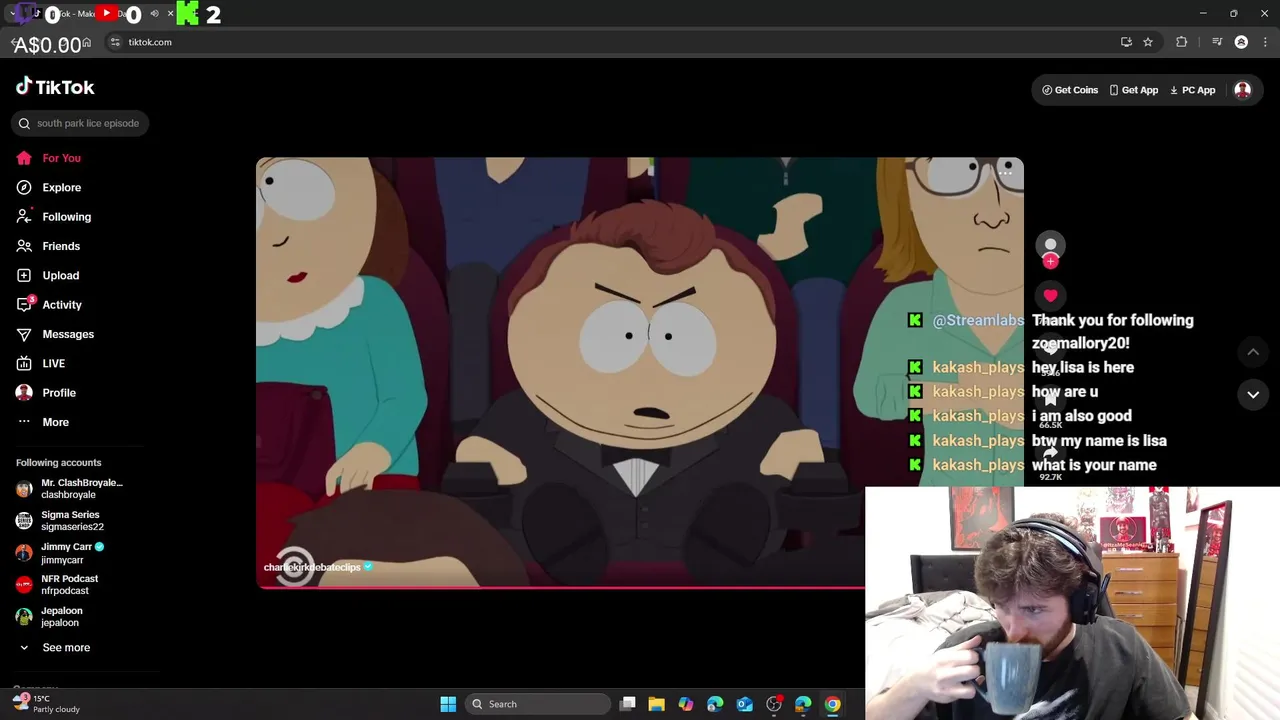The height and width of the screenshot is (720, 1280).
Task: Click the search magnifier icon in TikTok
Action: (24, 123)
